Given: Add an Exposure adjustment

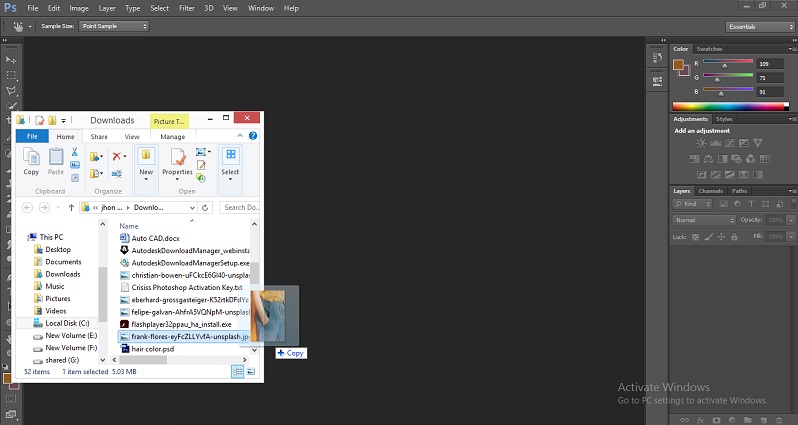Looking at the screenshot, I should coord(744,143).
